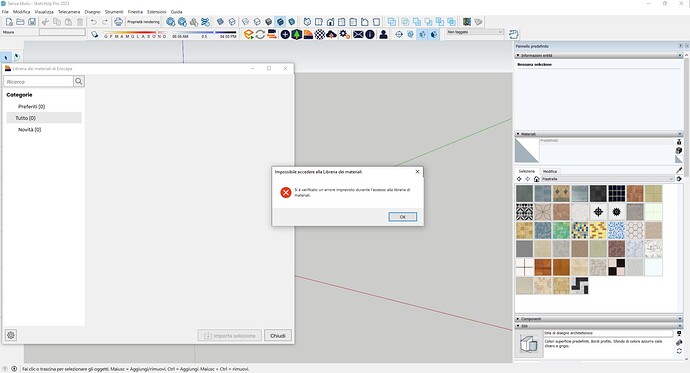Open the Enscape asset library tree icon
Image resolution: width=690 pixels, height=373 pixels.
297,34
